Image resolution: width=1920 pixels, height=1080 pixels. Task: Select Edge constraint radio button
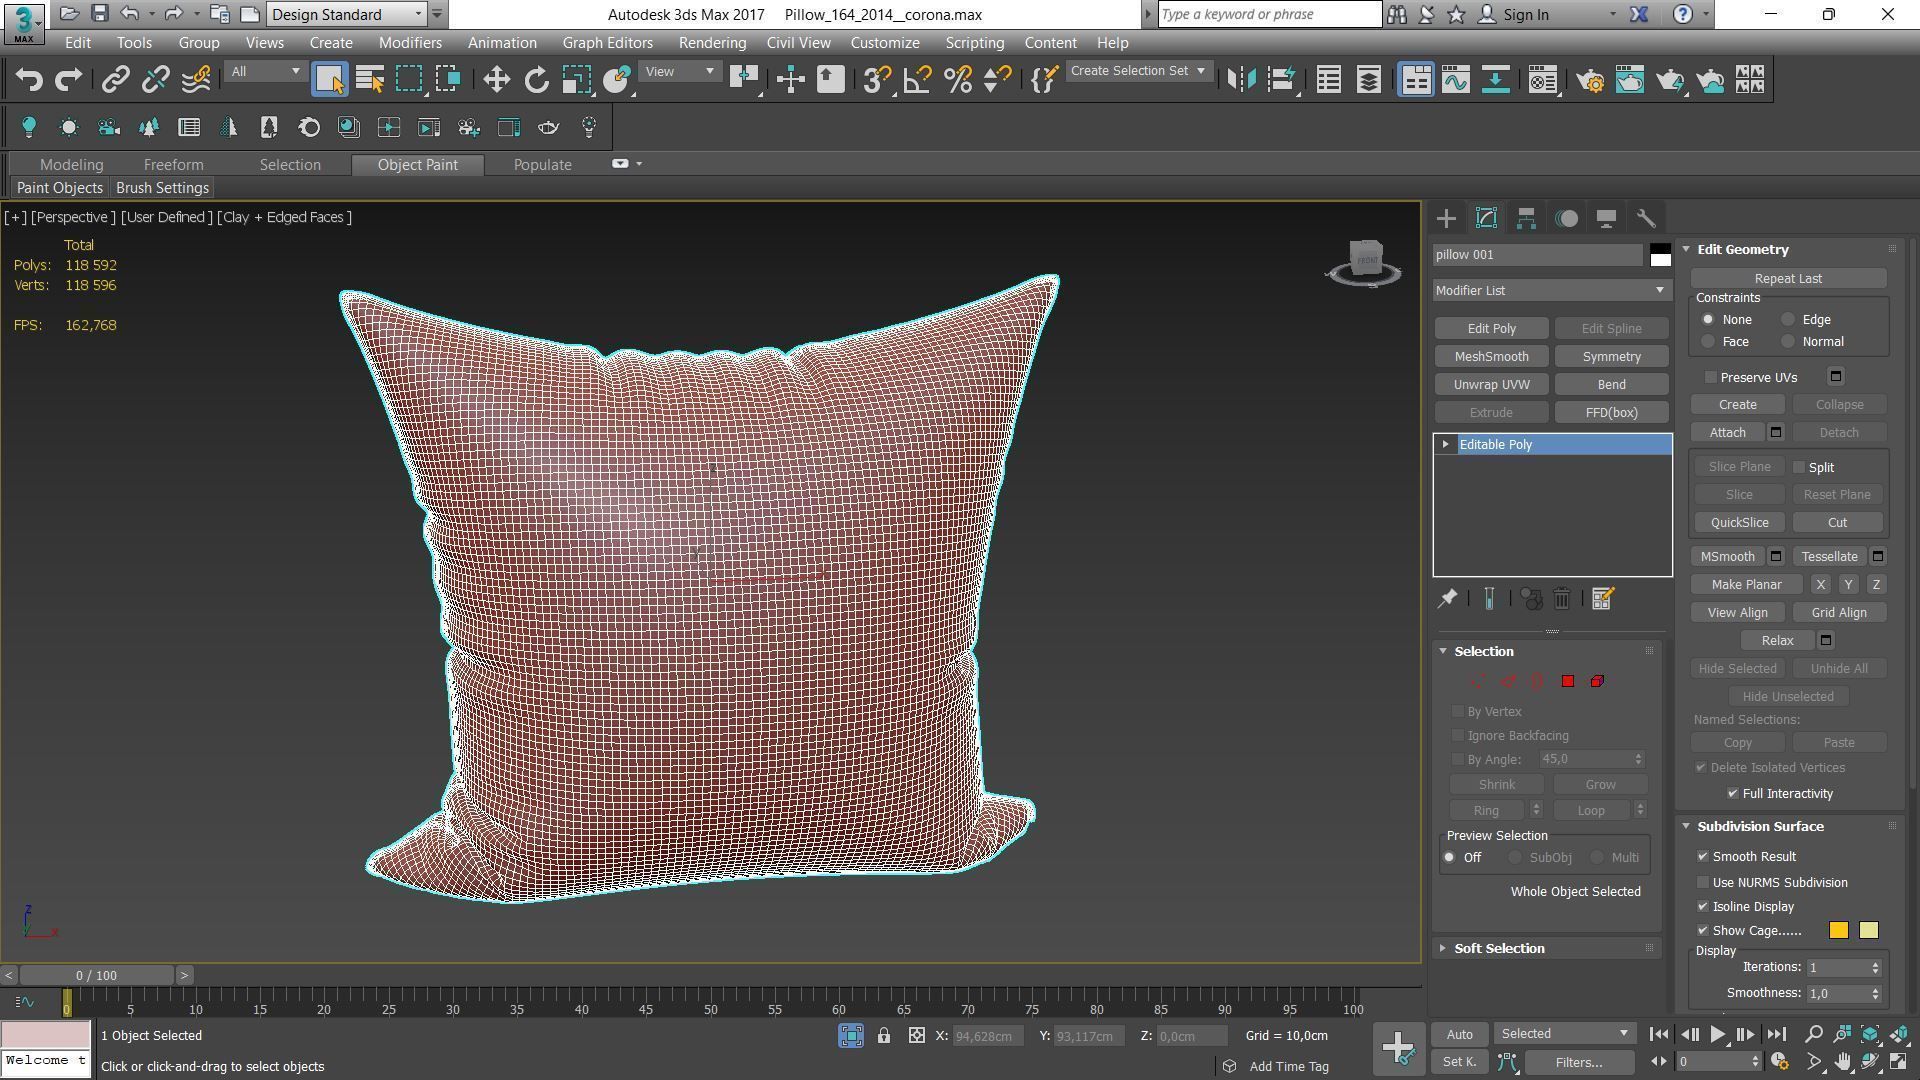(1788, 320)
